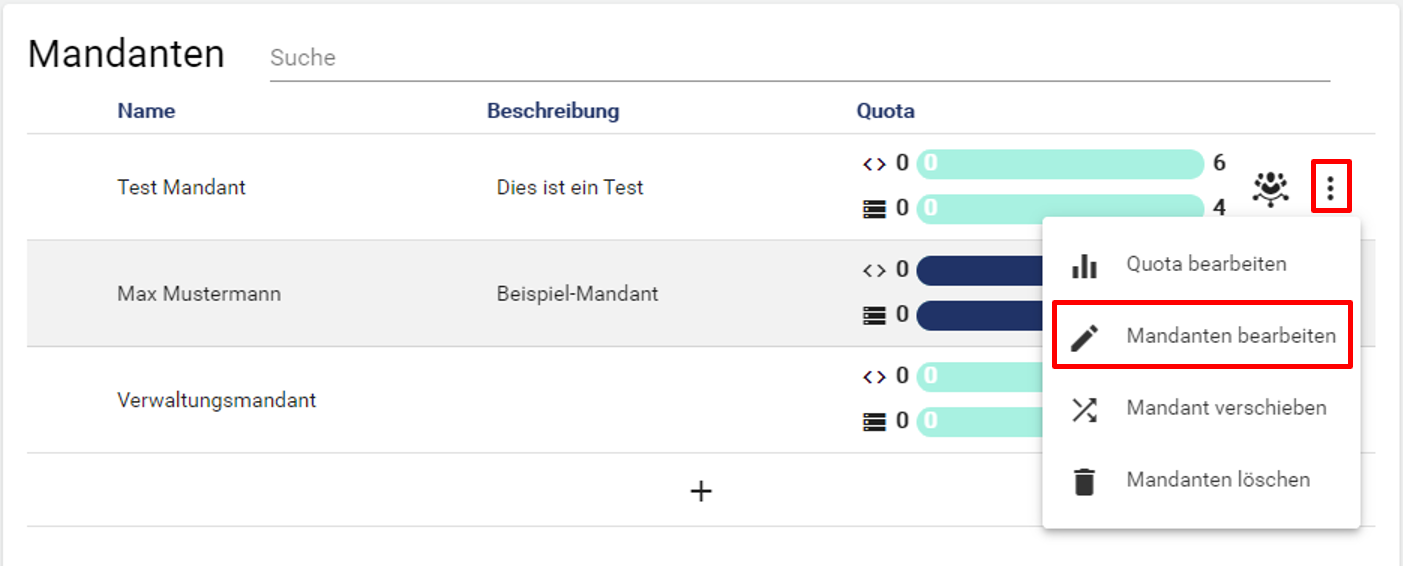Click the trash icon for Mandanten löschen
This screenshot has width=1403, height=568.
click(x=1084, y=481)
